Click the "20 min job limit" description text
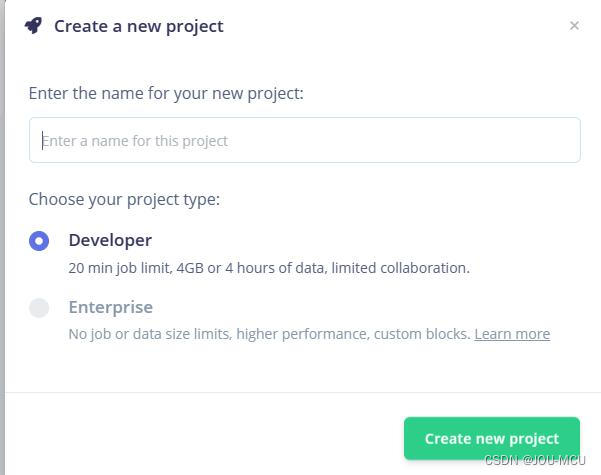601x475 pixels. 118,268
